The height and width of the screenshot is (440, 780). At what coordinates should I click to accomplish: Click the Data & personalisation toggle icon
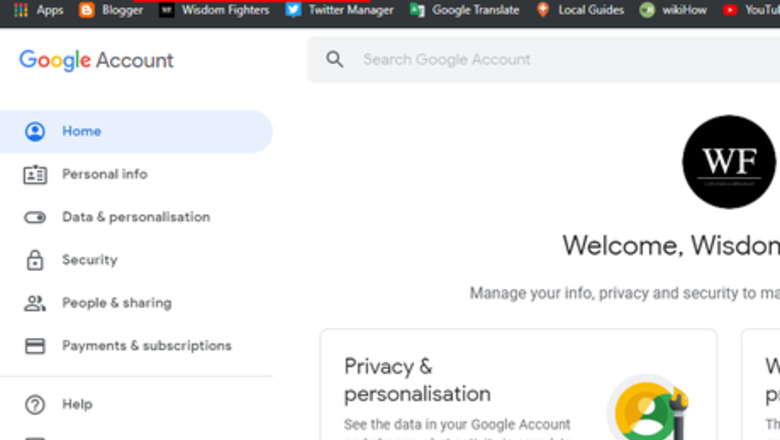point(35,217)
